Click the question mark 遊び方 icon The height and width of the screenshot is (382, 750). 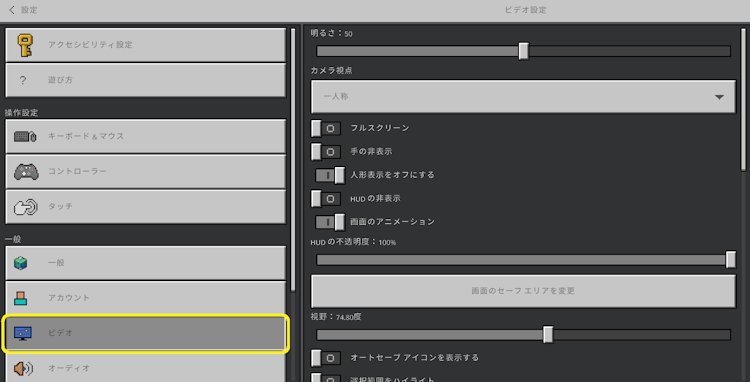pyautogui.click(x=22, y=80)
